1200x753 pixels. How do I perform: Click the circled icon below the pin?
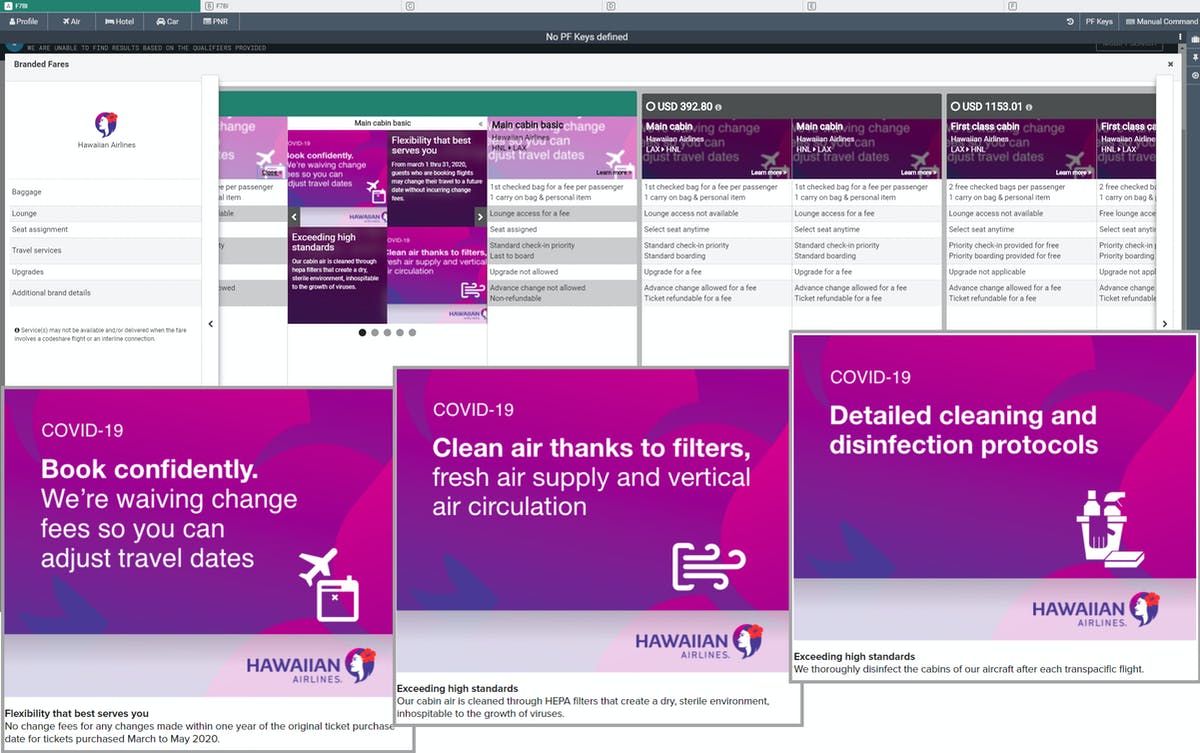[1194, 76]
